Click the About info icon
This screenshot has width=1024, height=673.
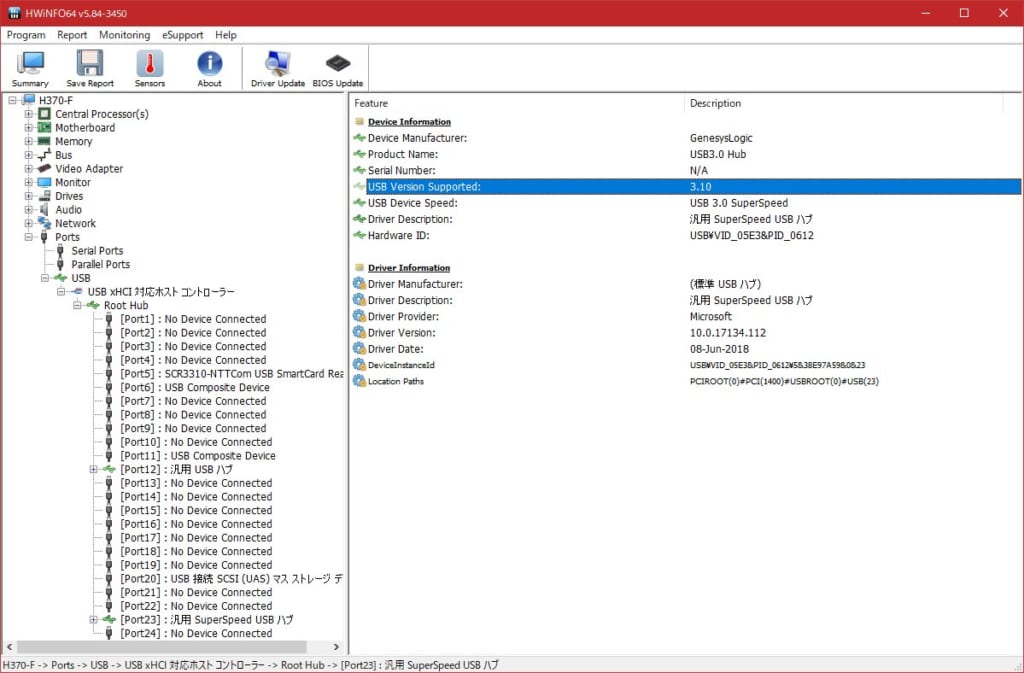click(209, 68)
